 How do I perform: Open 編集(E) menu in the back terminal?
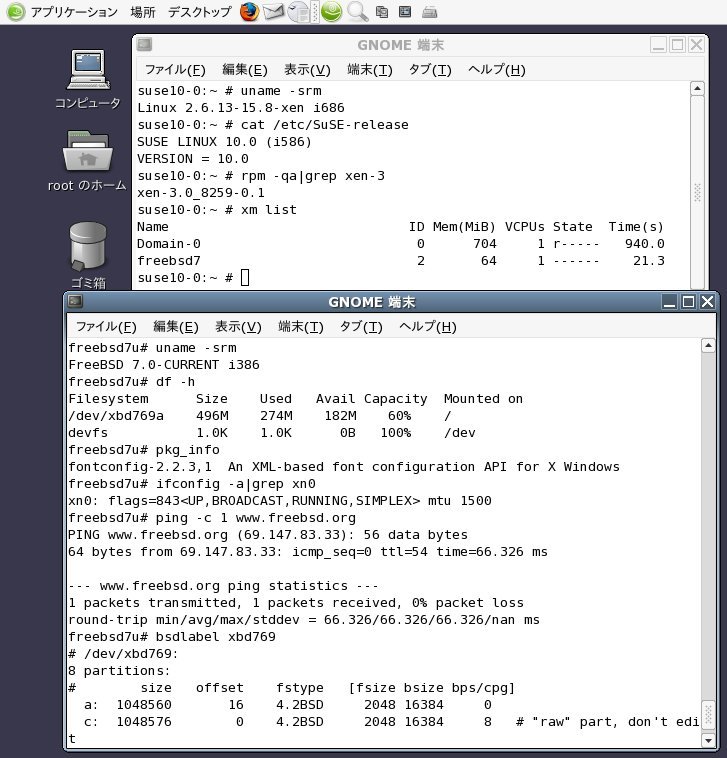(x=245, y=70)
